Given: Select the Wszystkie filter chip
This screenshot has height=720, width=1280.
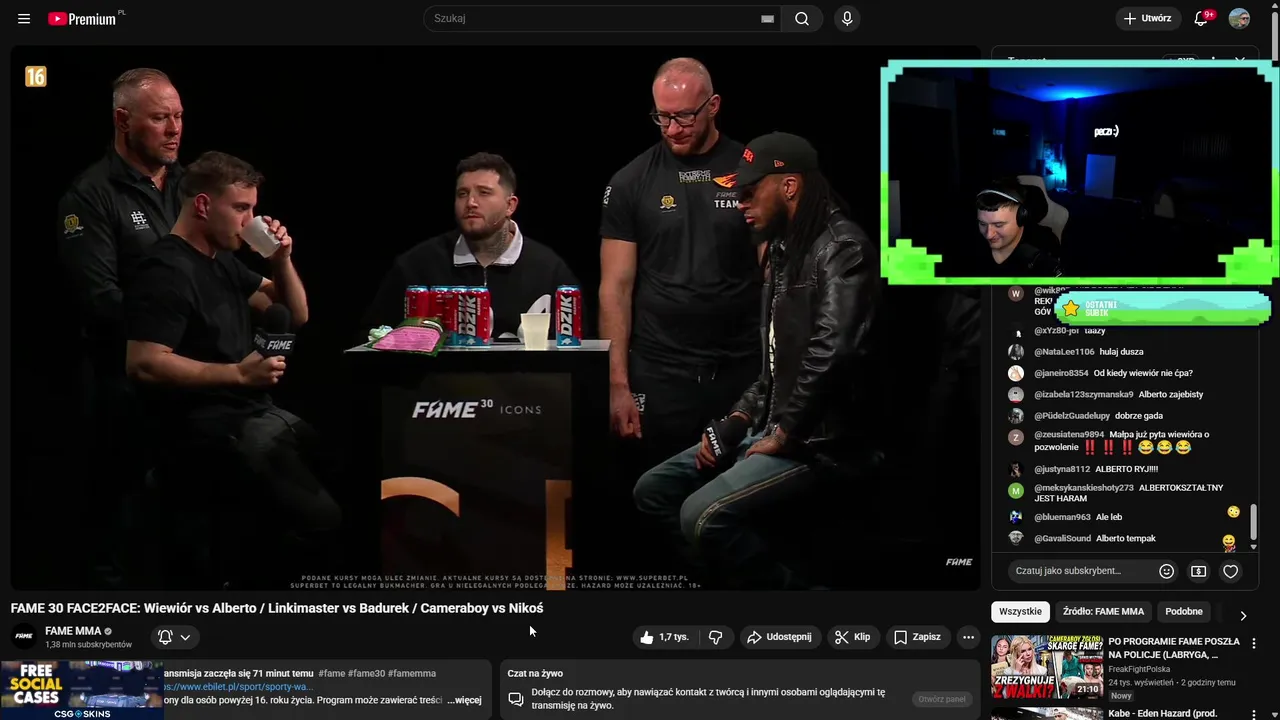Looking at the screenshot, I should click(x=1020, y=611).
